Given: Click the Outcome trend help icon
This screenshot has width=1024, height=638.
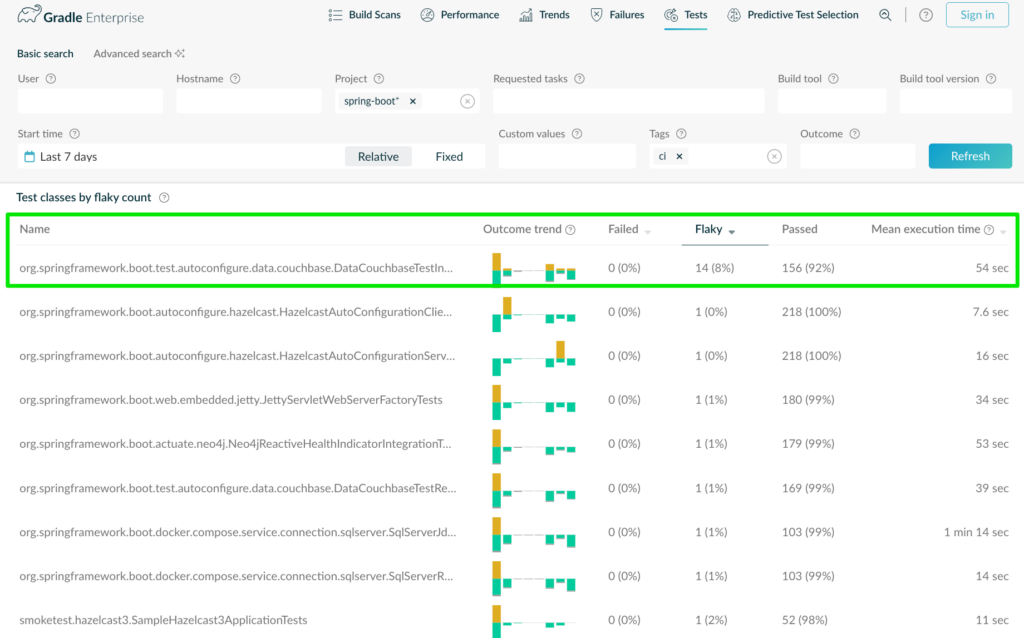Looking at the screenshot, I should (570, 230).
